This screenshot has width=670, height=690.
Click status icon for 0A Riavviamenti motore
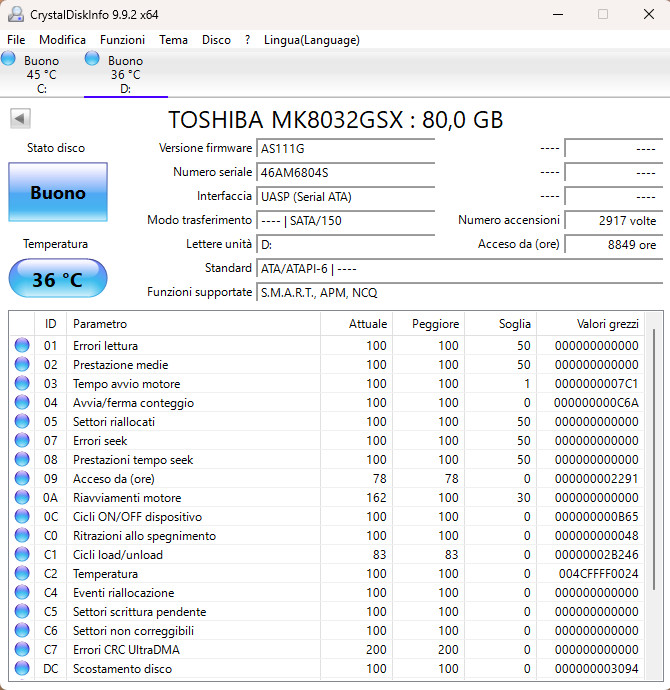point(22,497)
